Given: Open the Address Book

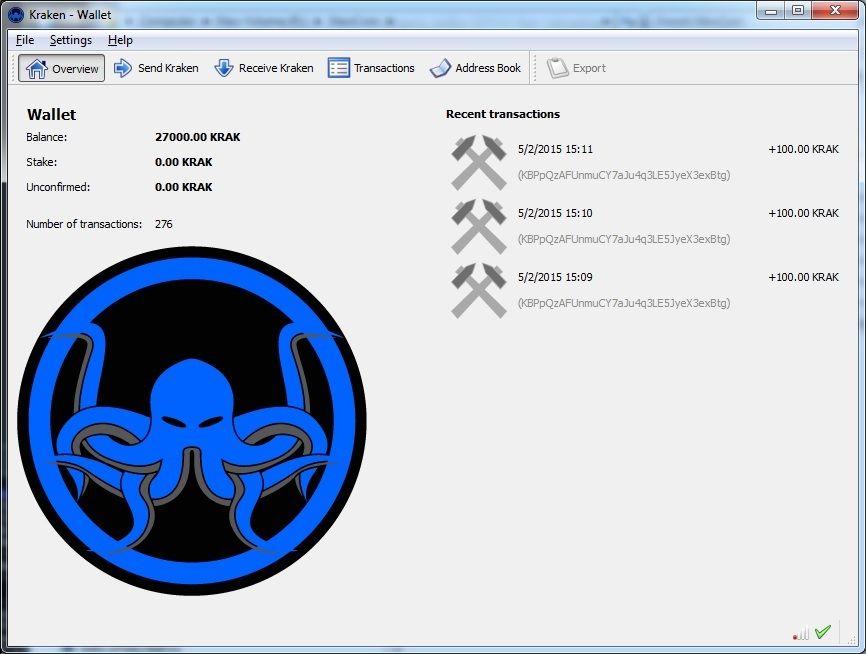Looking at the screenshot, I should pos(476,68).
